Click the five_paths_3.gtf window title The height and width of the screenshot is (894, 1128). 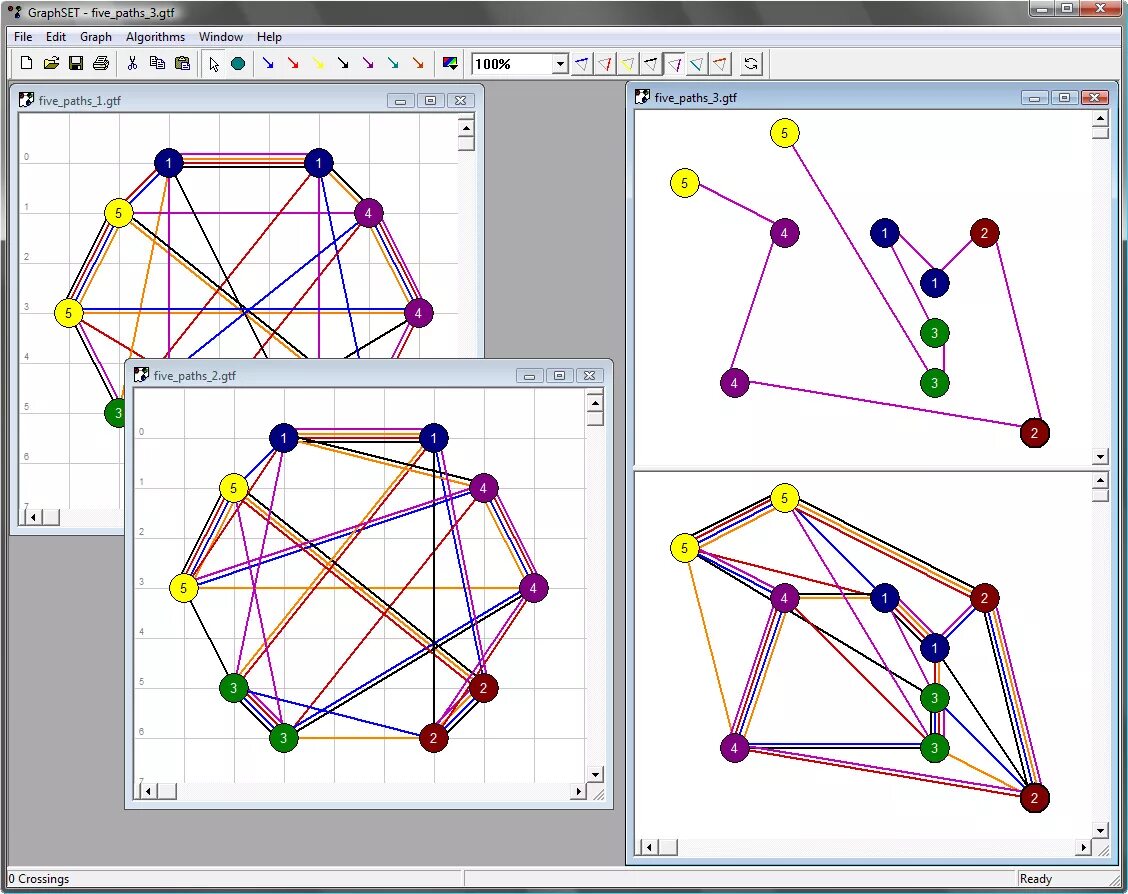point(696,98)
